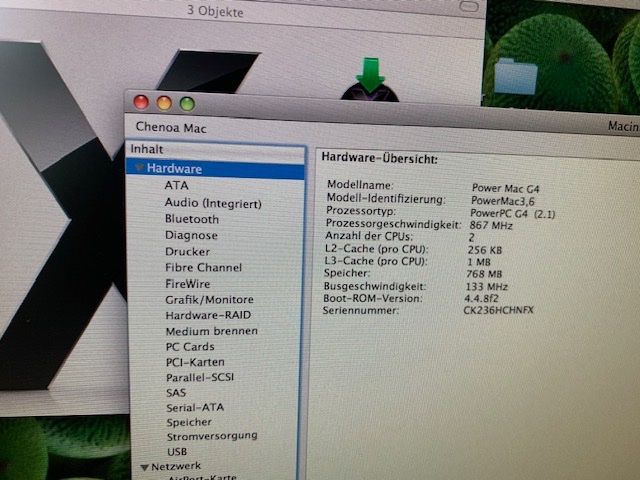Image resolution: width=640 pixels, height=480 pixels.
Task: Select the folder icon on the desktop
Action: 516,76
